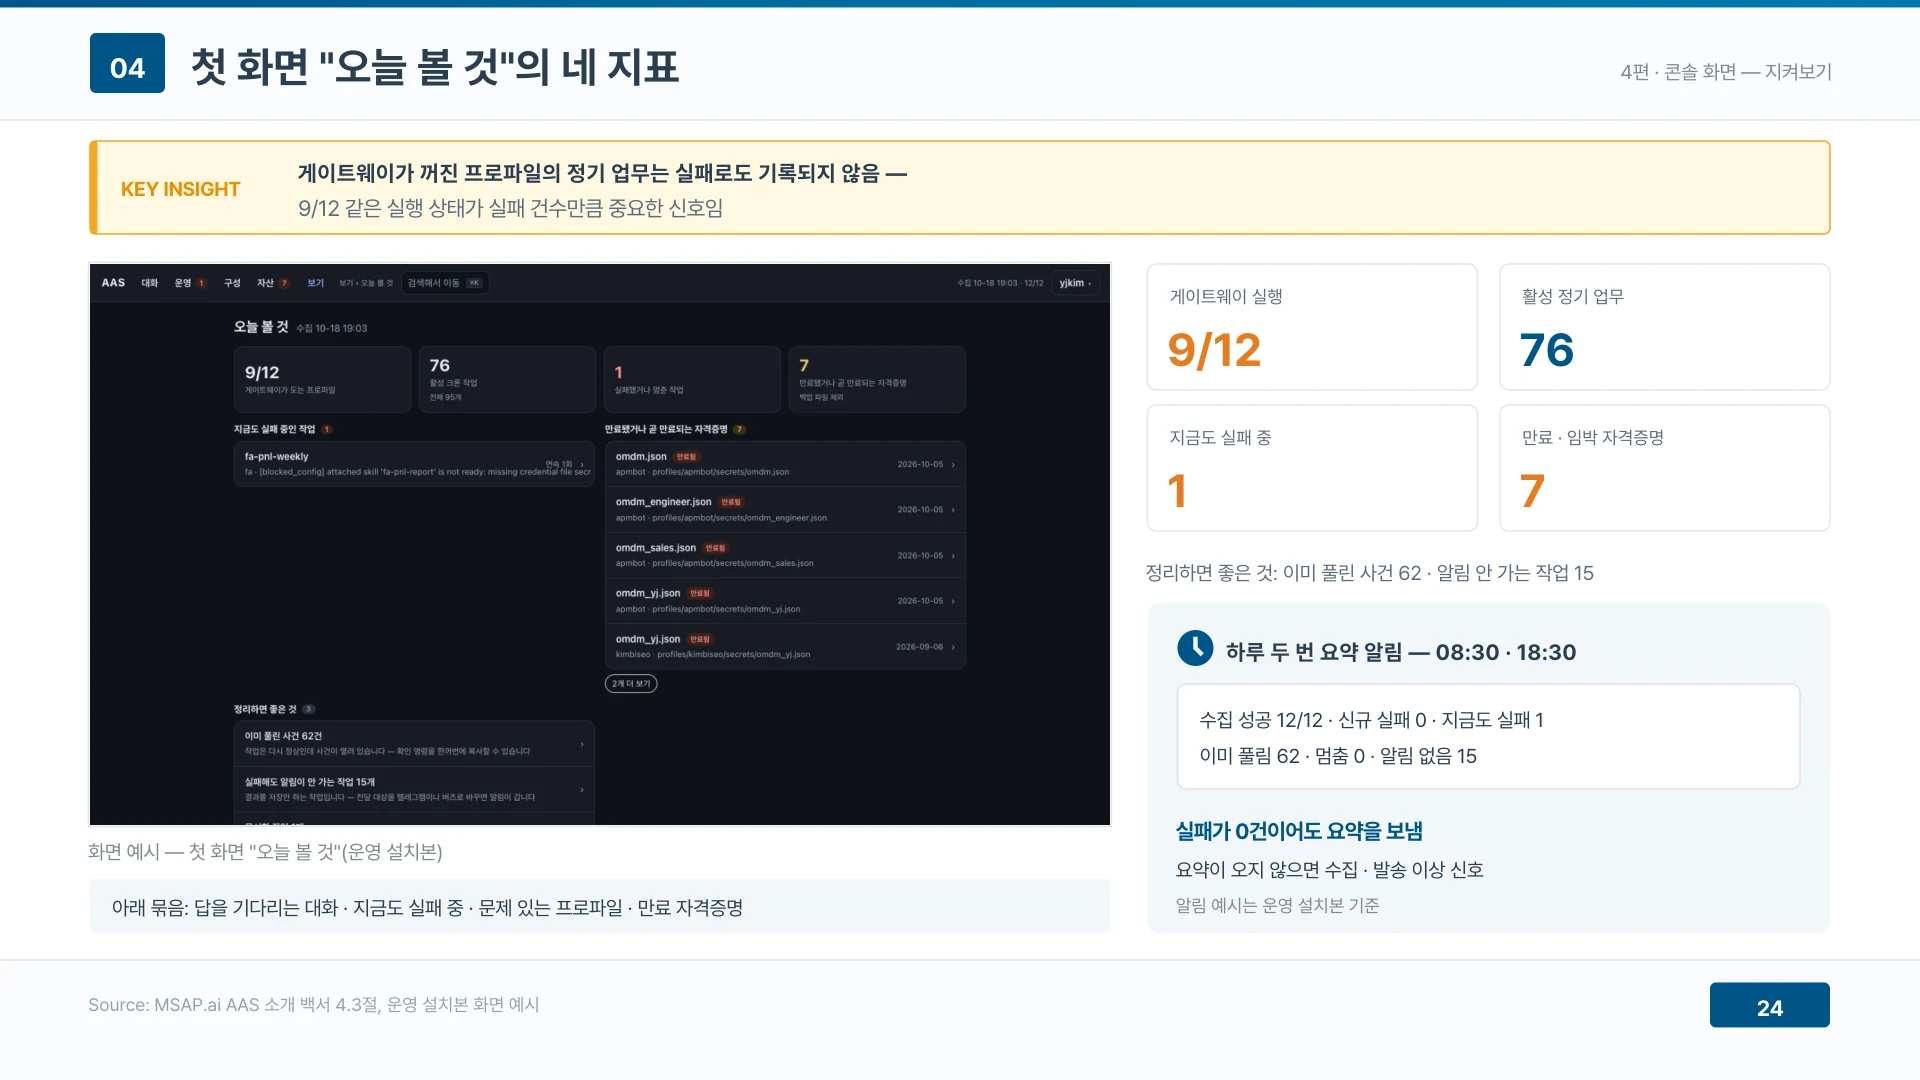Image resolution: width=1920 pixels, height=1080 pixels.
Task: Click the 만료됨 badge next to omdm_sales.json
Action: (x=716, y=548)
